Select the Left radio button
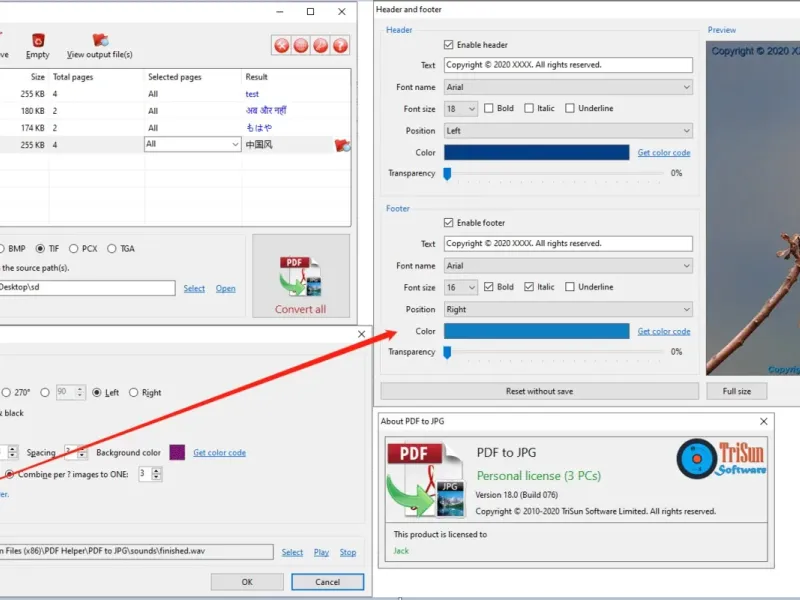 [x=97, y=392]
